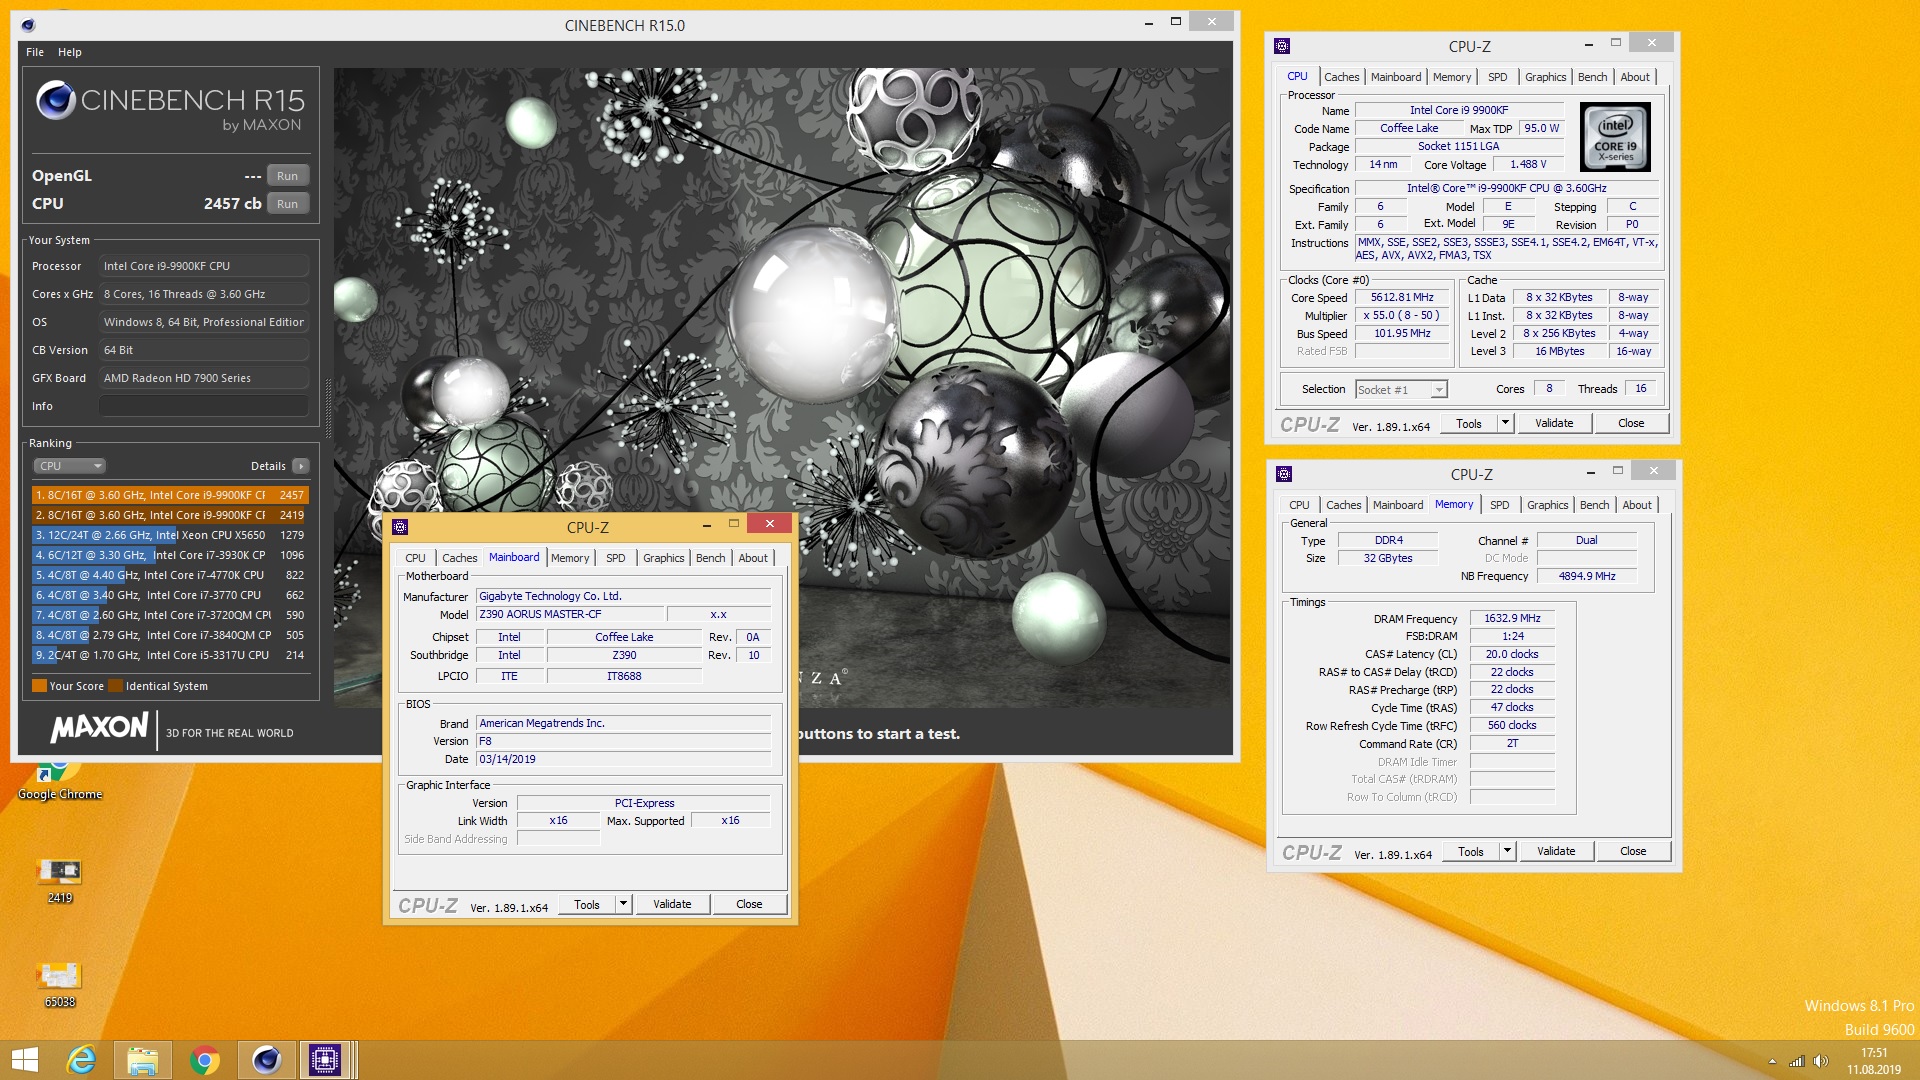The image size is (1920, 1080).
Task: Click the empty Info field in Cinebench
Action: (x=203, y=406)
